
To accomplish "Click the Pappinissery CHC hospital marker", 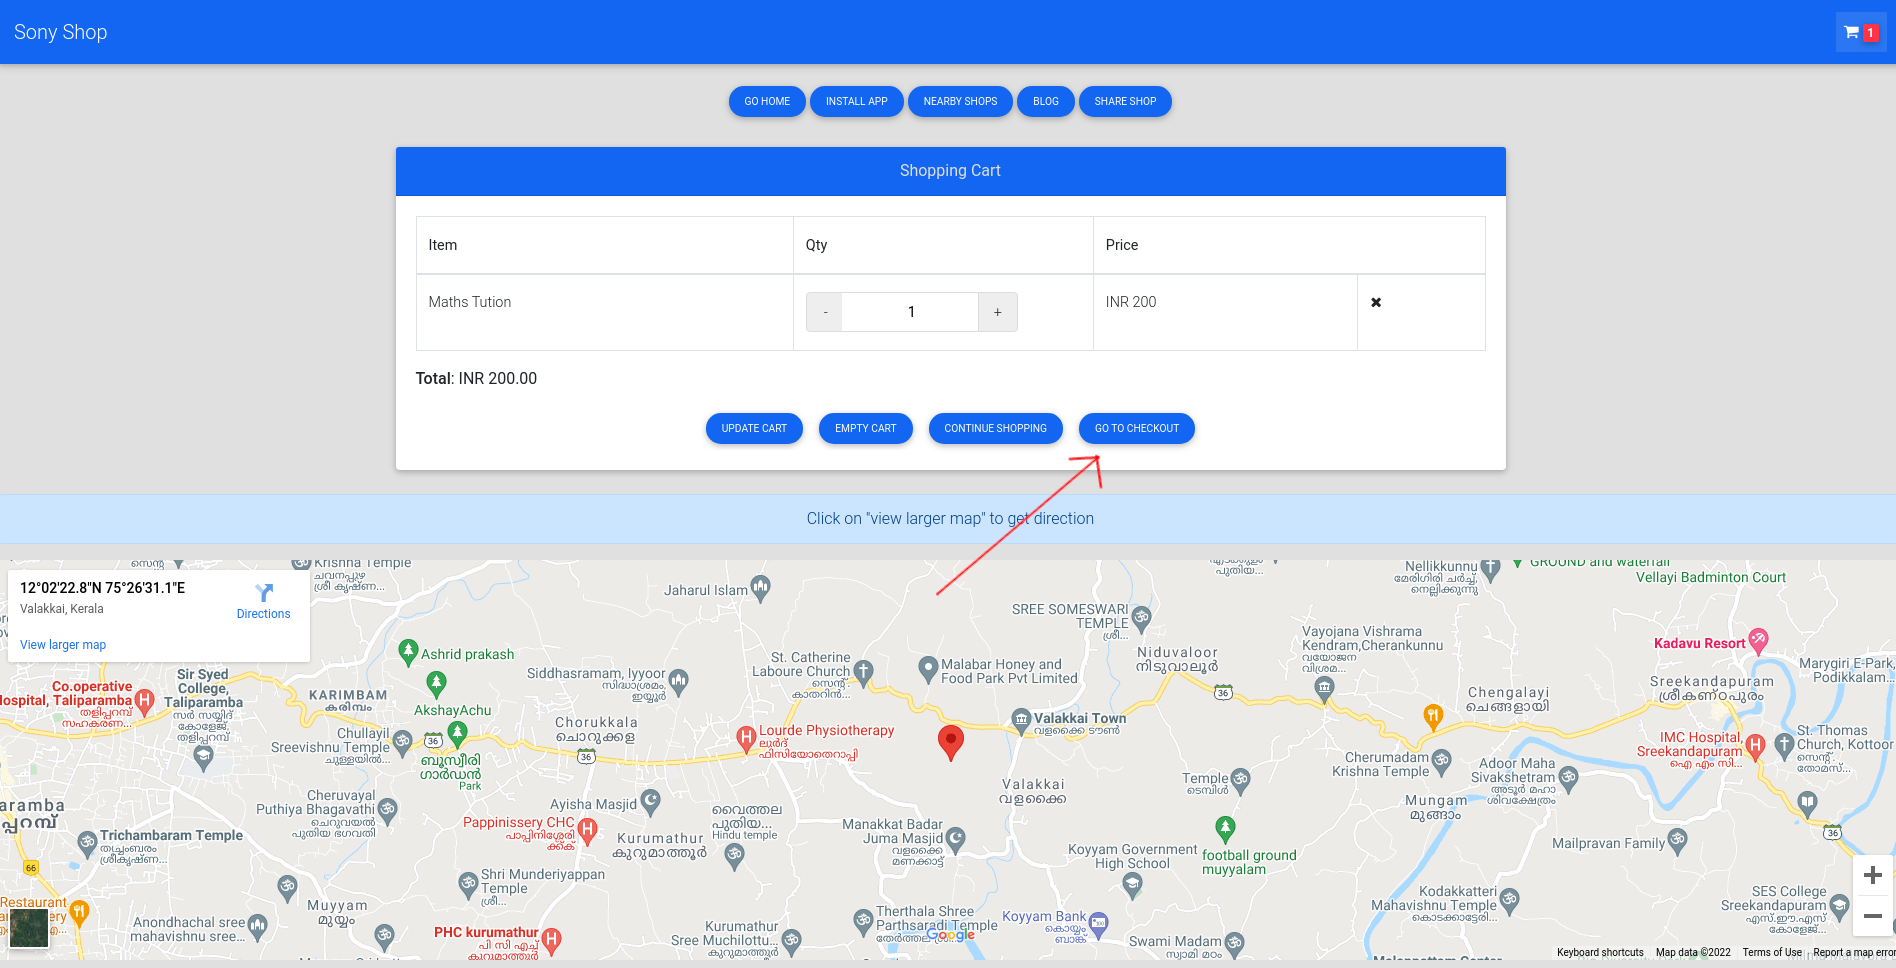I will pos(588,830).
